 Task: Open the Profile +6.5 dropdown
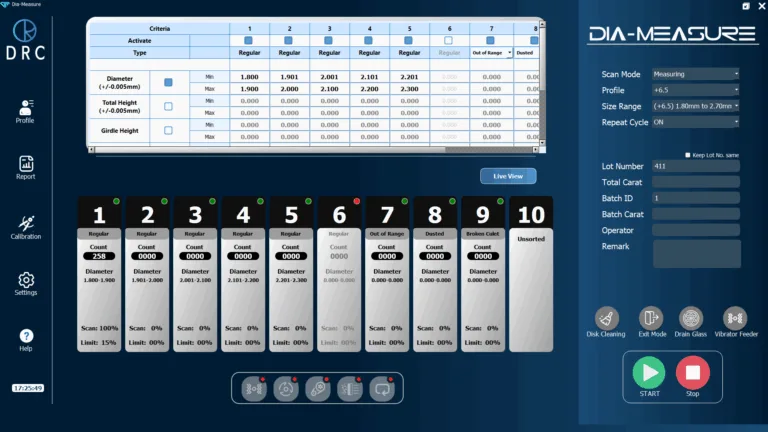click(696, 90)
